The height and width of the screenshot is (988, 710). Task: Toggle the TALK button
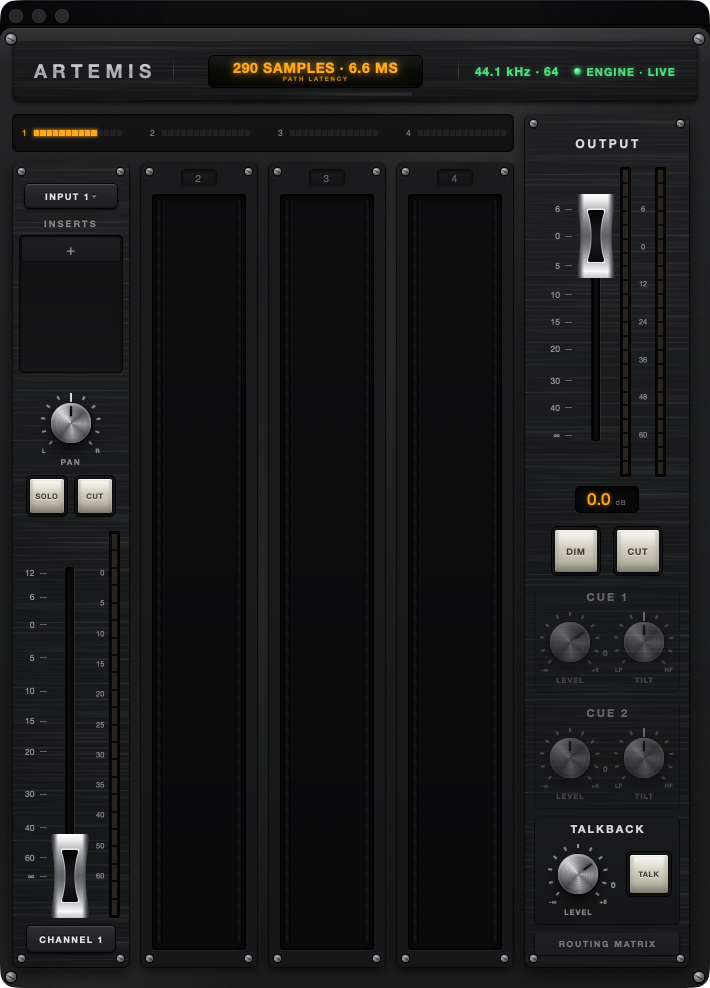(649, 874)
